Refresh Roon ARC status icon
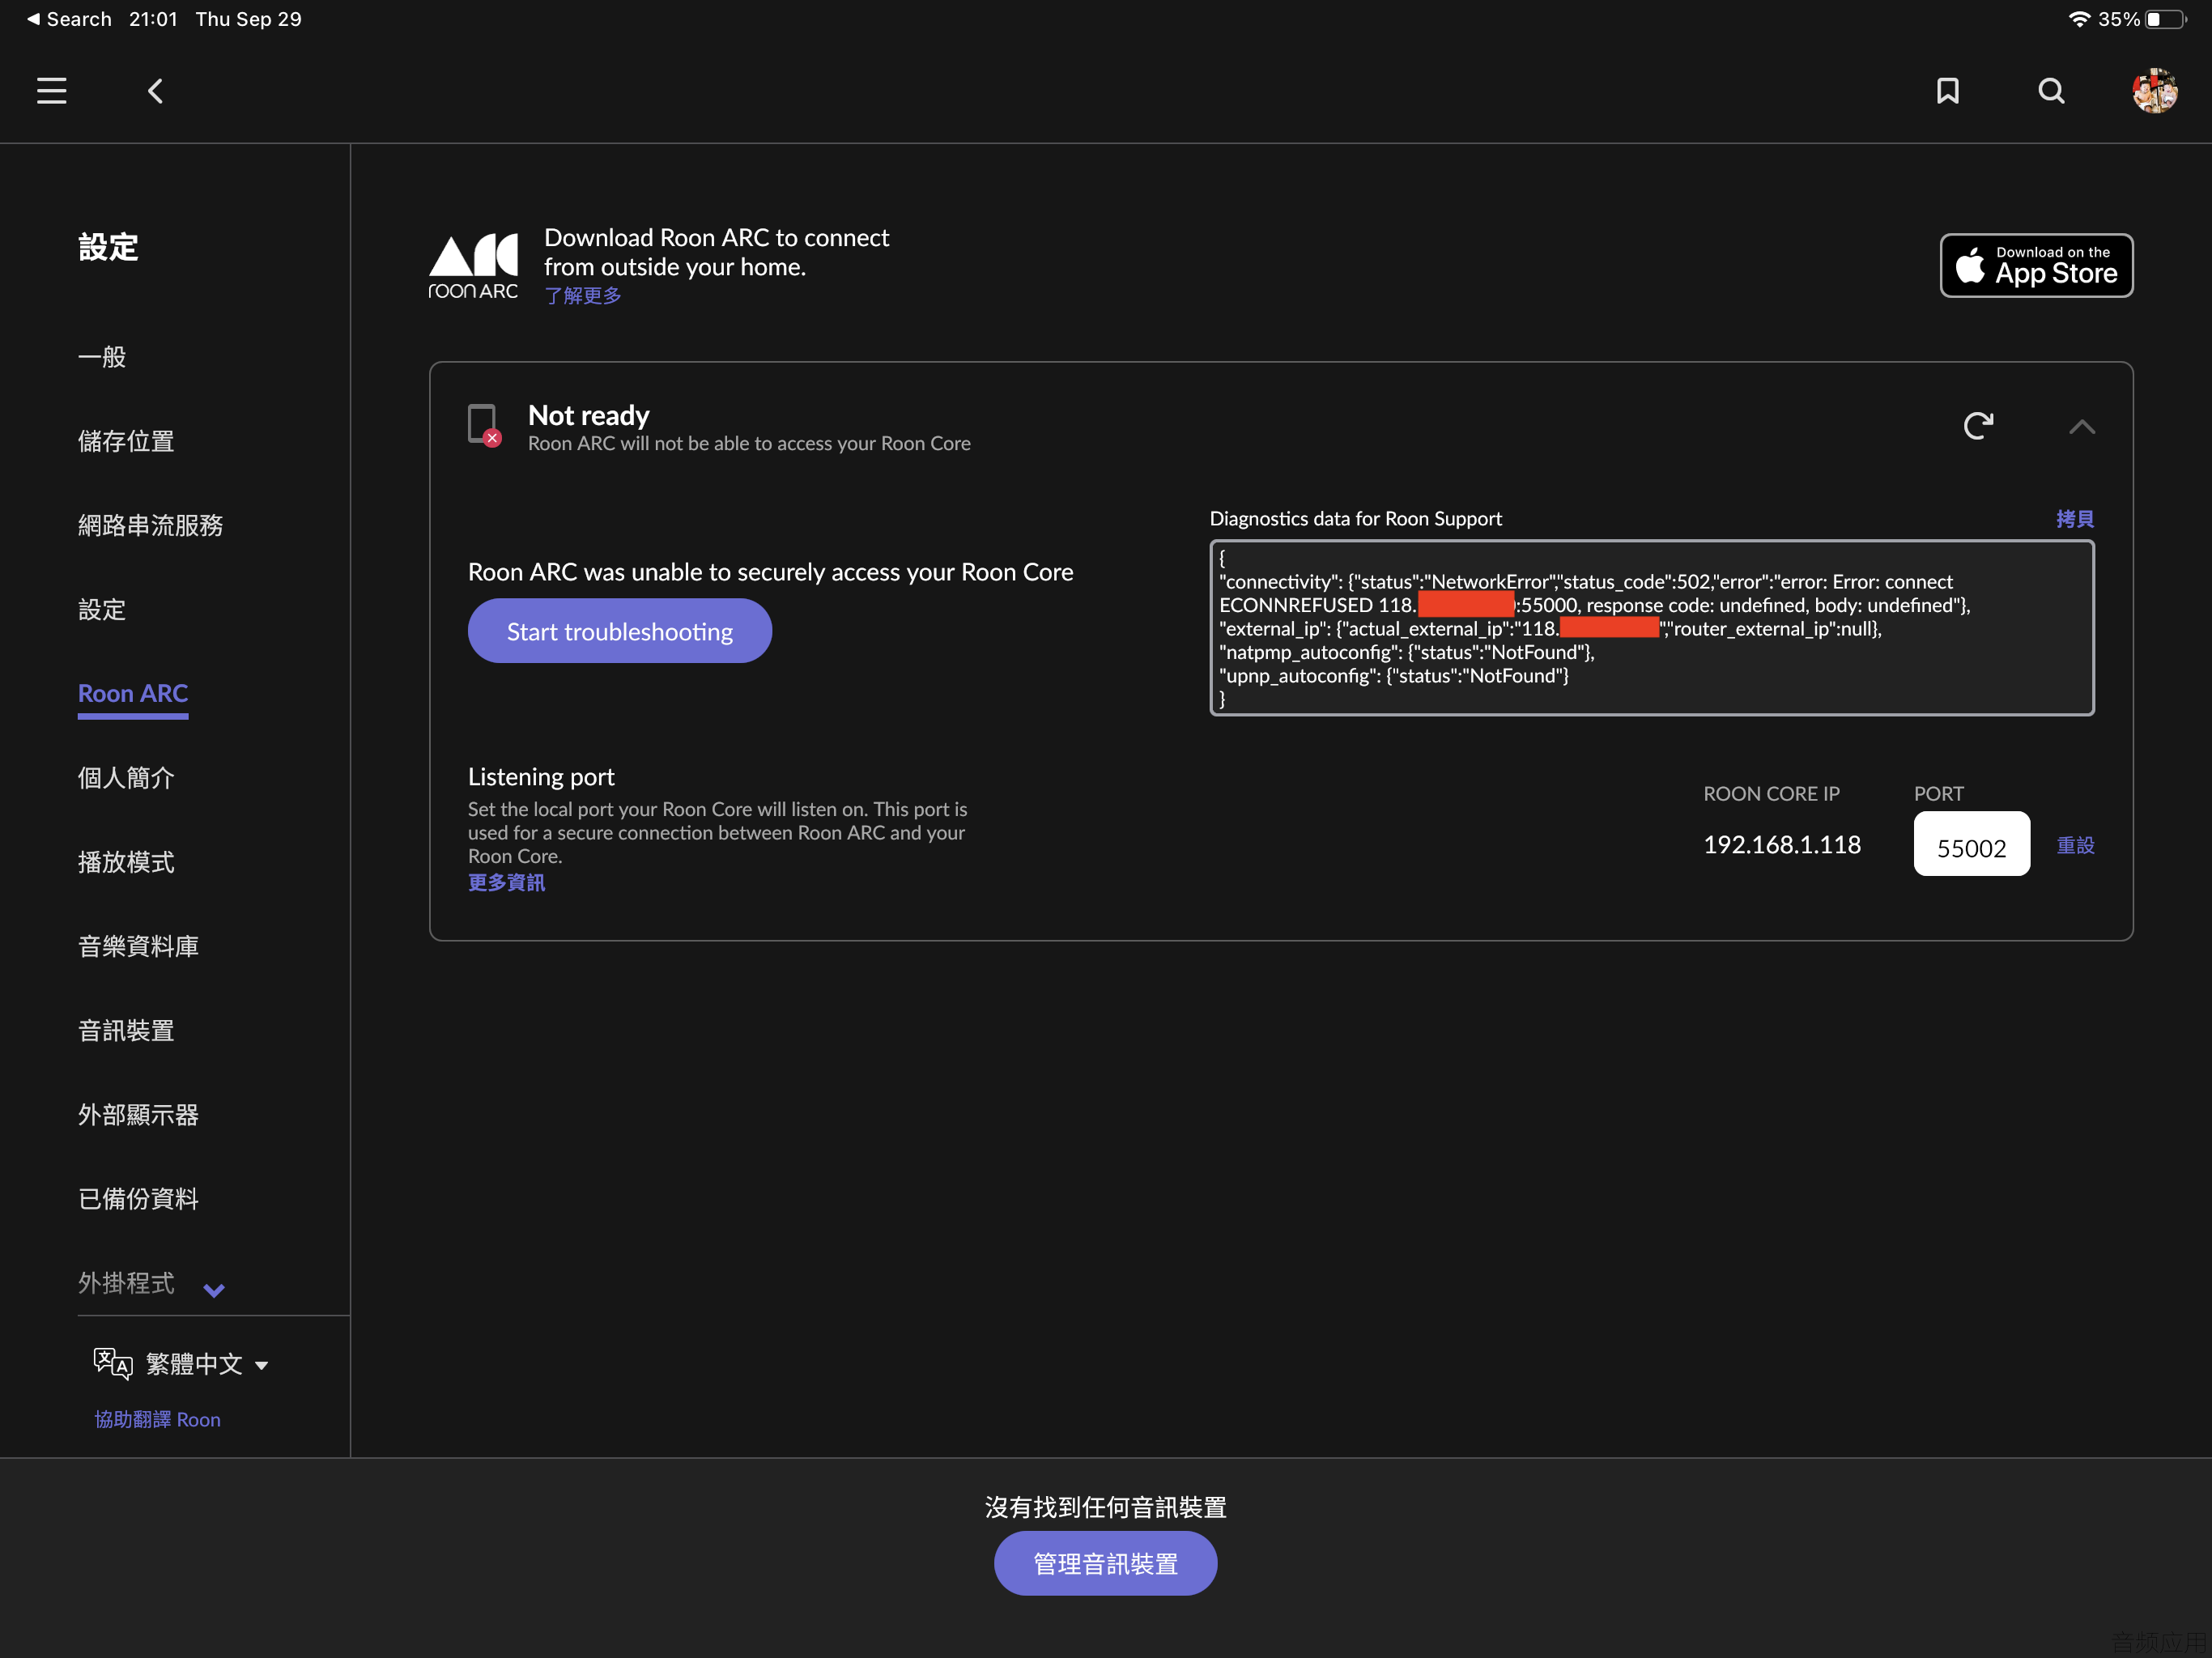Screen dimensions: 2212x1658 1978,426
